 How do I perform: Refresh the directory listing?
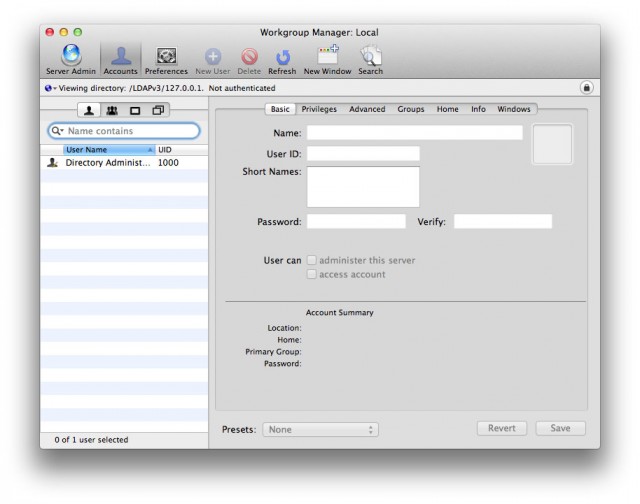[x=282, y=60]
